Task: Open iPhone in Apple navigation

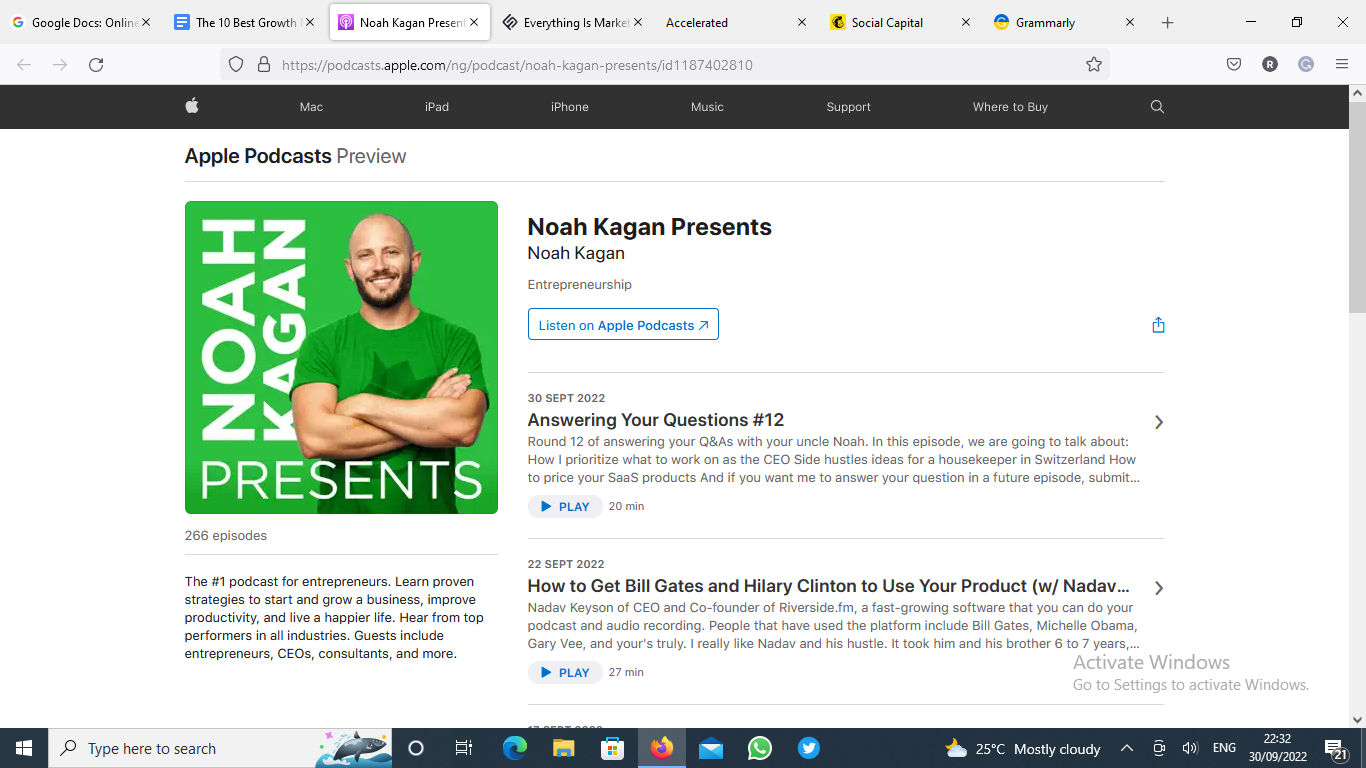Action: (570, 107)
